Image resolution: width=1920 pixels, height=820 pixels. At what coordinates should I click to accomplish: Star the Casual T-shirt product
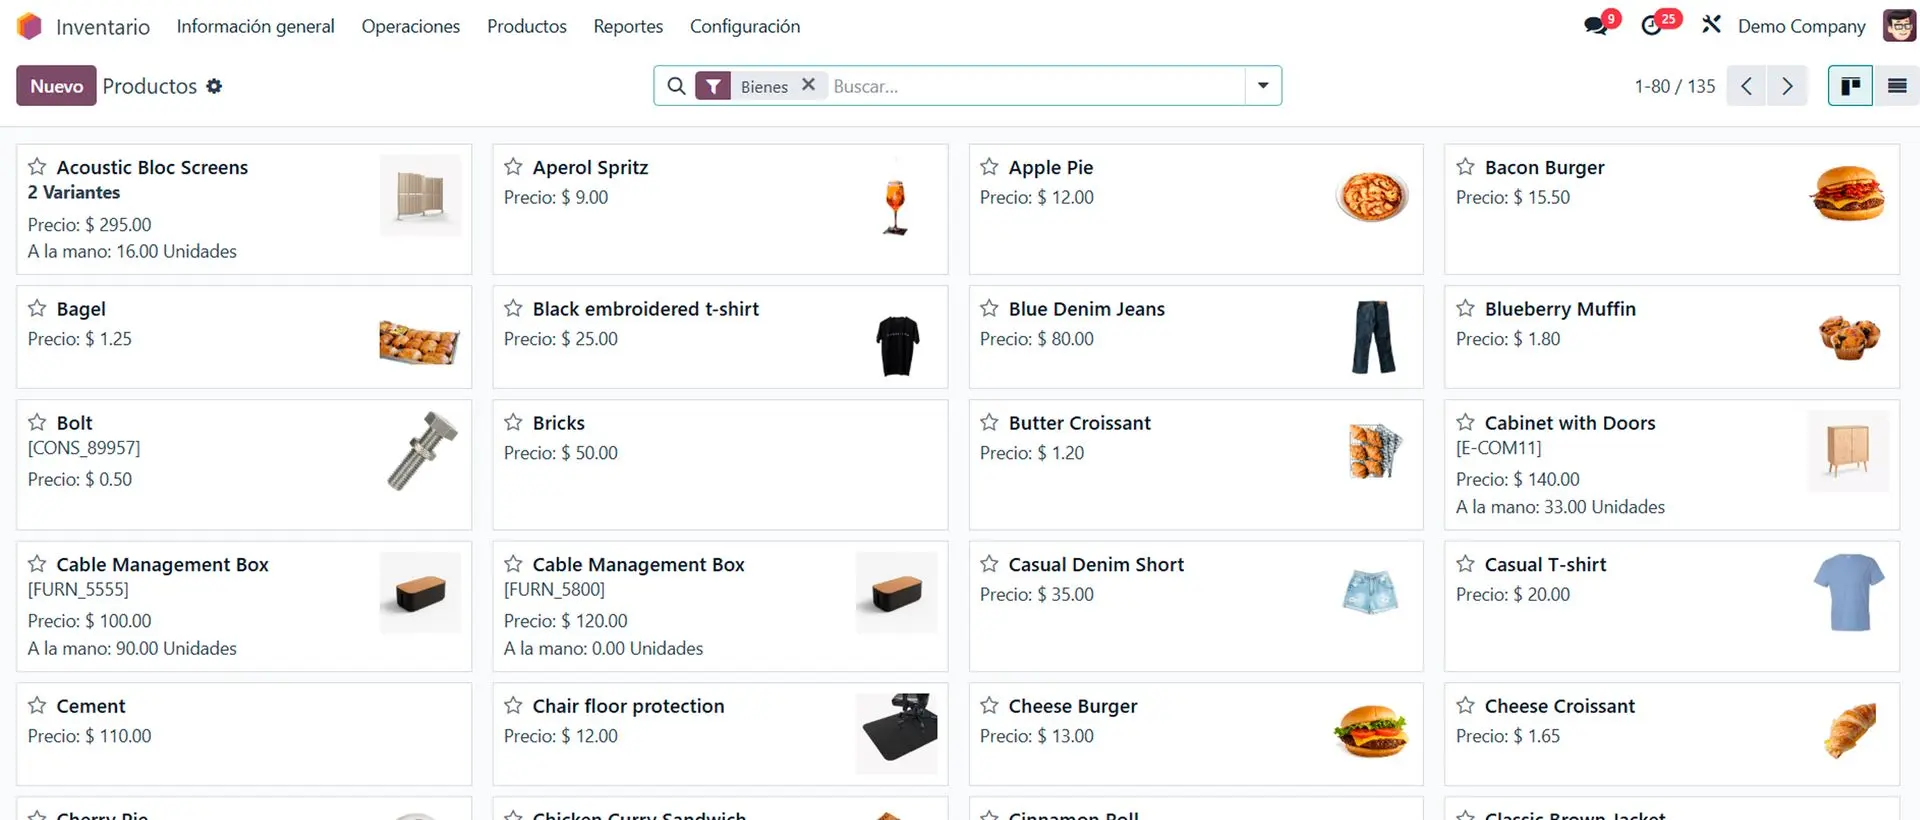pos(1465,564)
